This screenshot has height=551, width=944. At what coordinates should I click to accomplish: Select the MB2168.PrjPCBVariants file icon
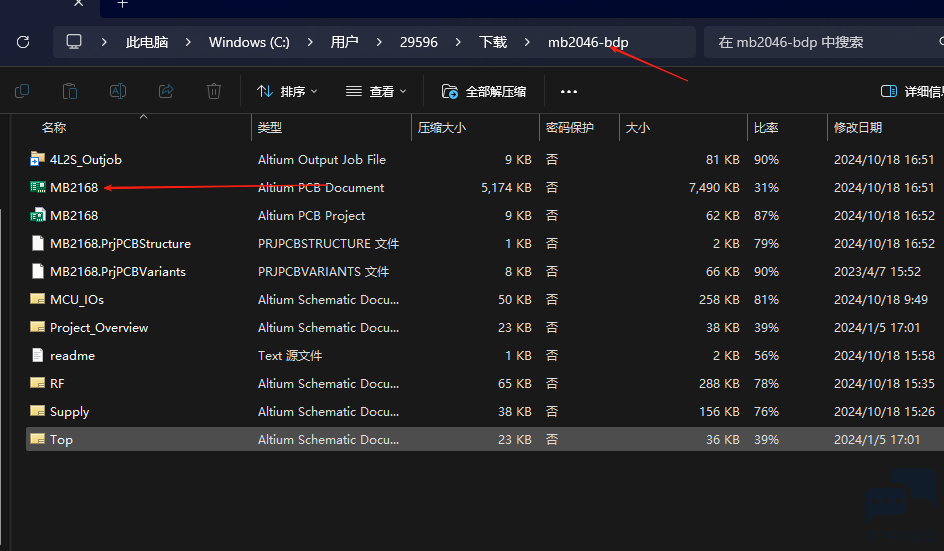pos(37,271)
